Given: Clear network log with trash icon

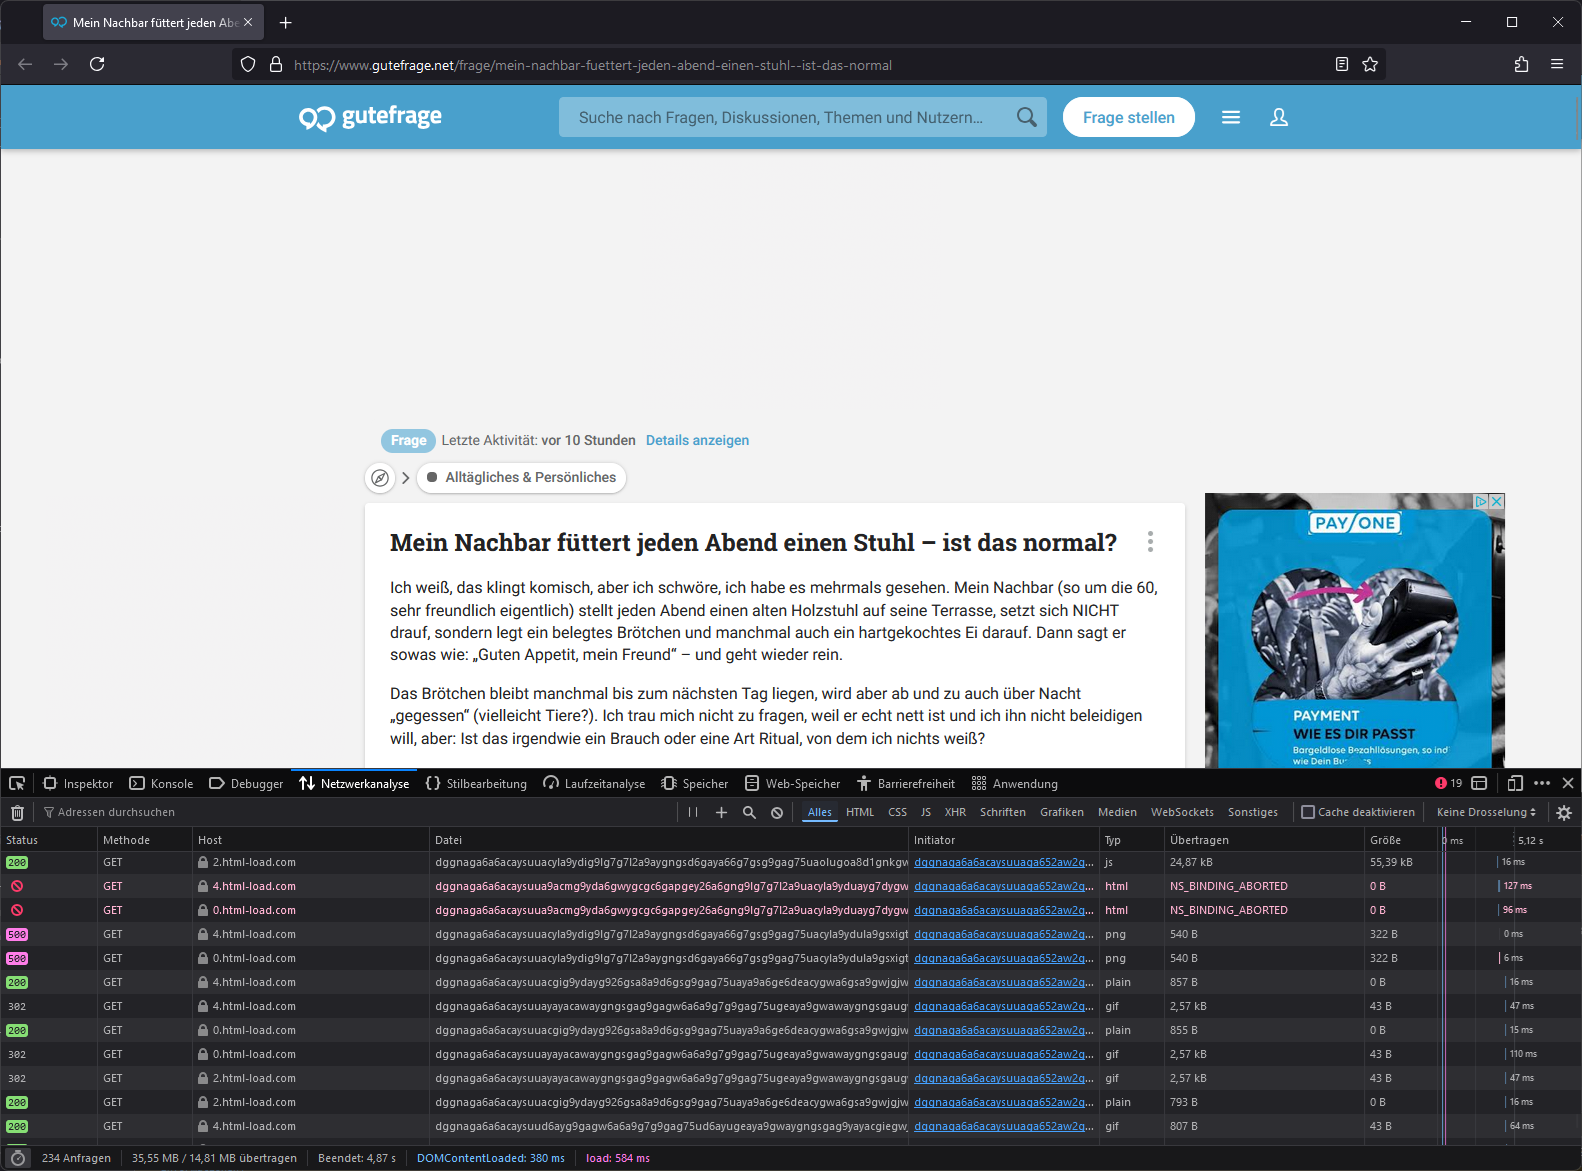Looking at the screenshot, I should 17,812.
